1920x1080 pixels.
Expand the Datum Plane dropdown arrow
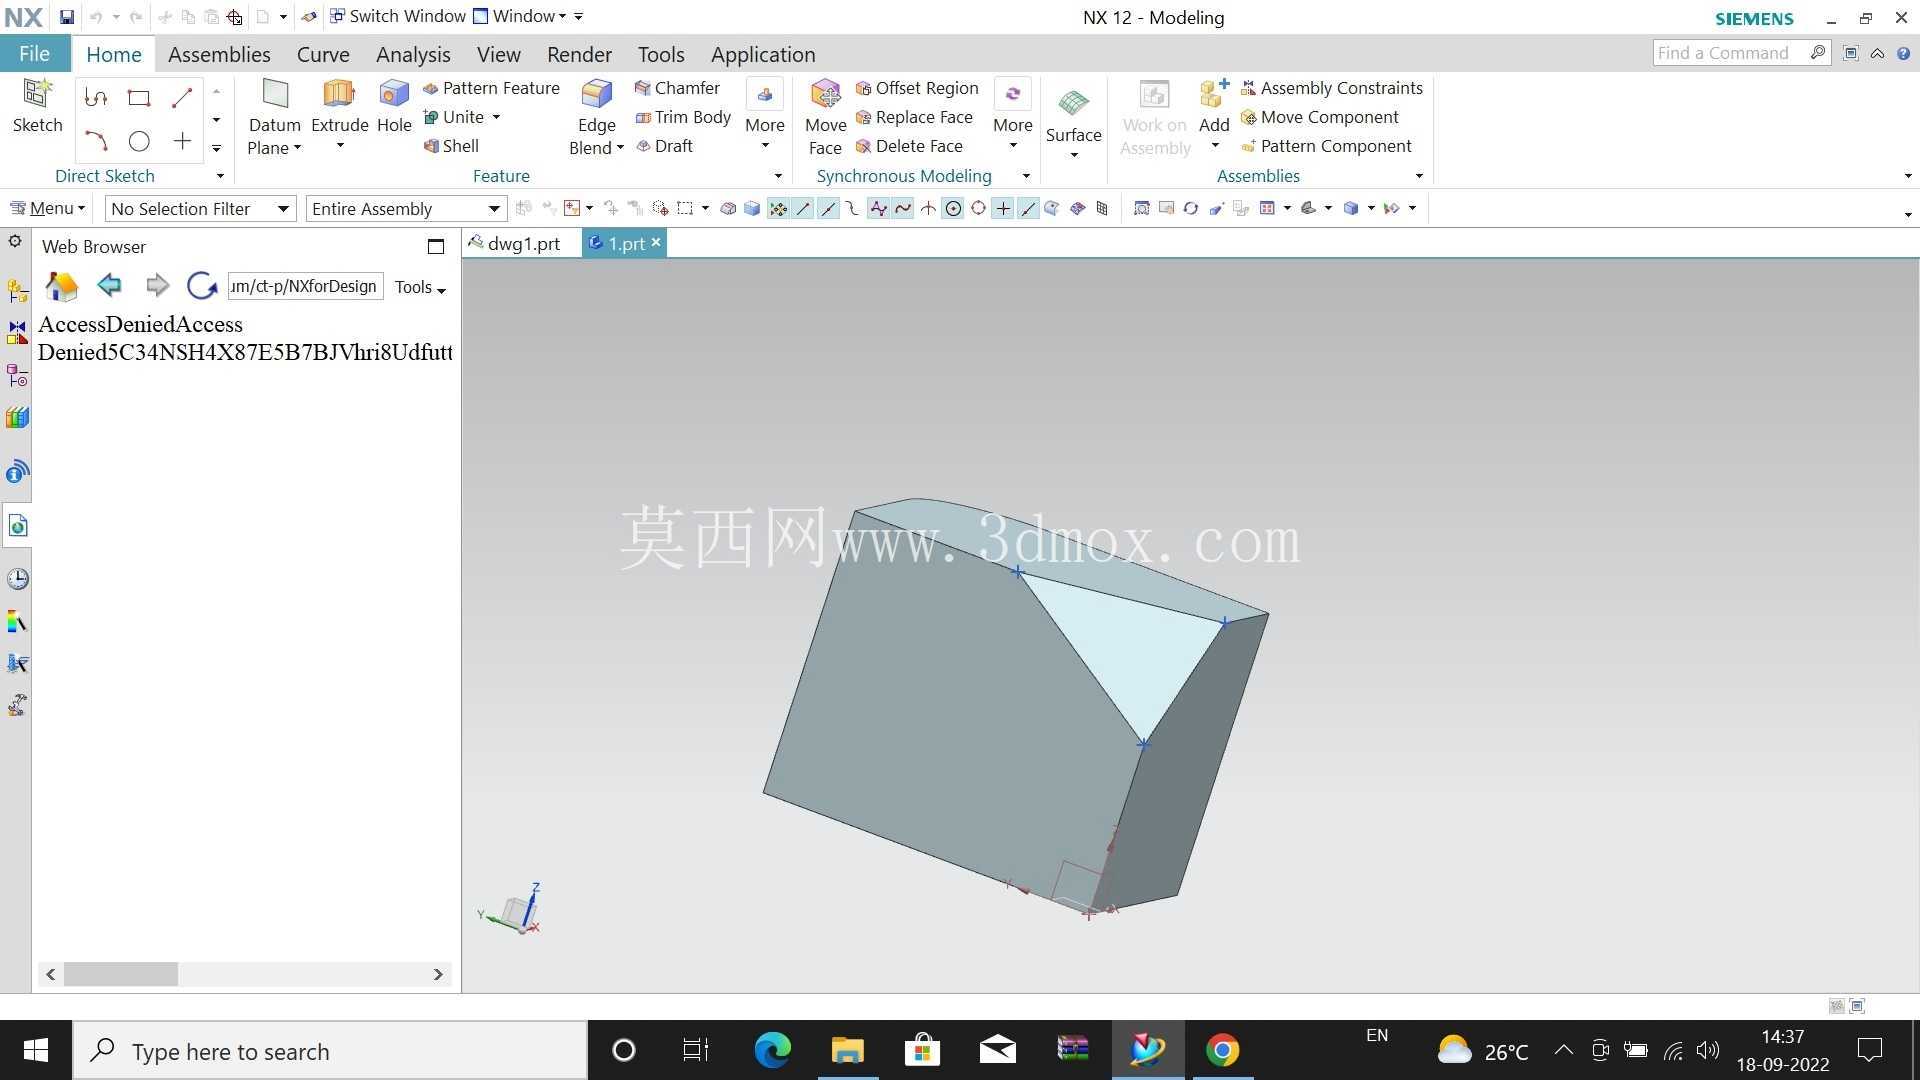tap(297, 148)
